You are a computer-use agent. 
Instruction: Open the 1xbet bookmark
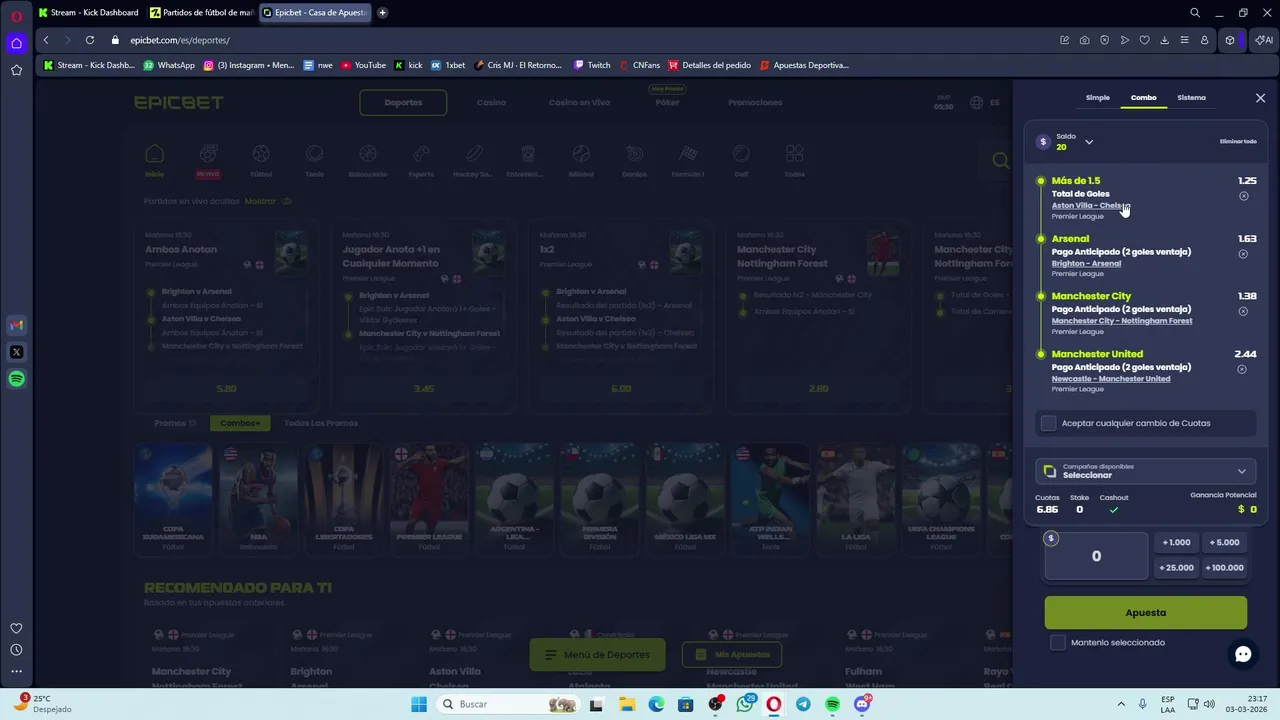tap(448, 65)
